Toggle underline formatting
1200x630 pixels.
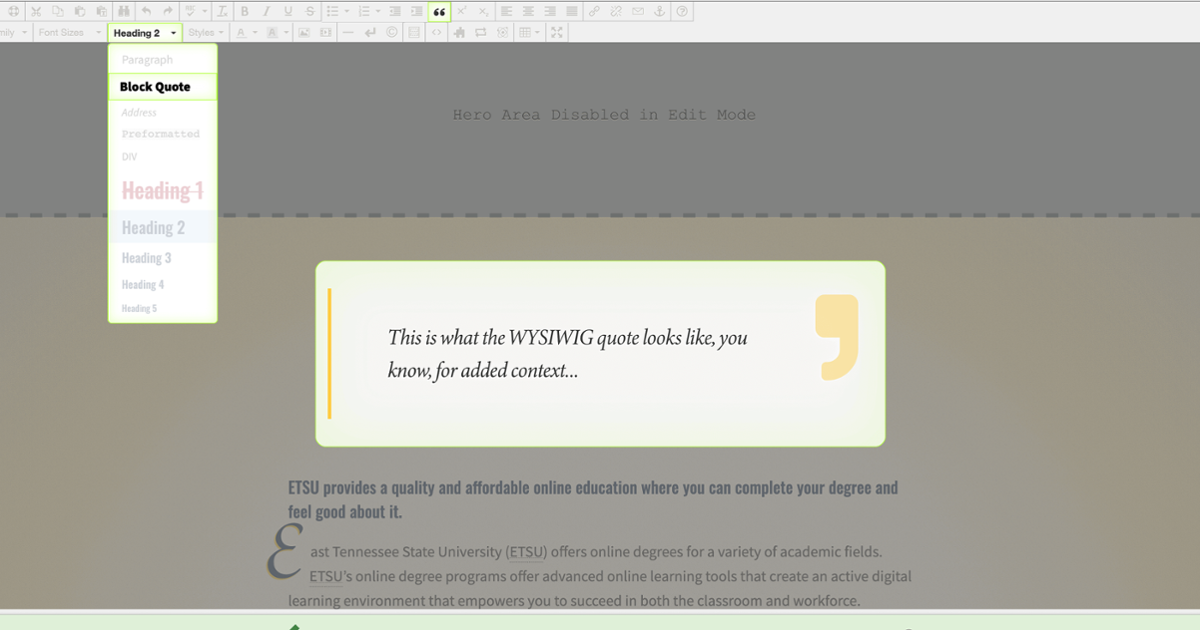click(288, 11)
